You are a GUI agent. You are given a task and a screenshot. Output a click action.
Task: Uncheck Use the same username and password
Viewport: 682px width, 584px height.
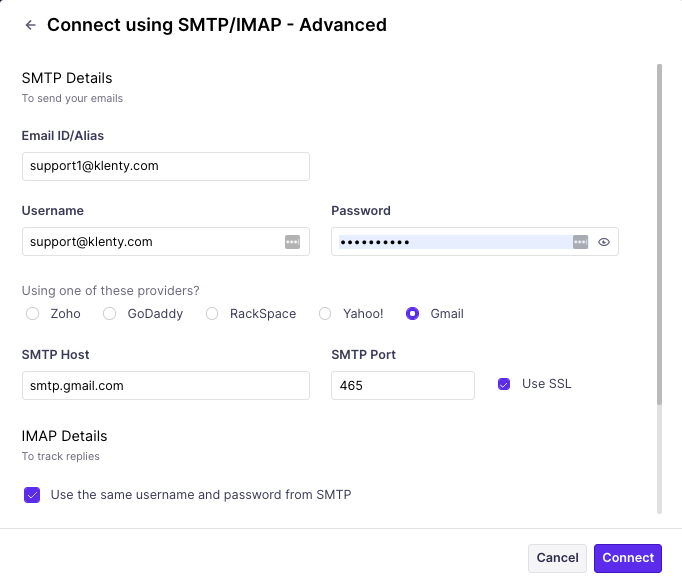(32, 495)
